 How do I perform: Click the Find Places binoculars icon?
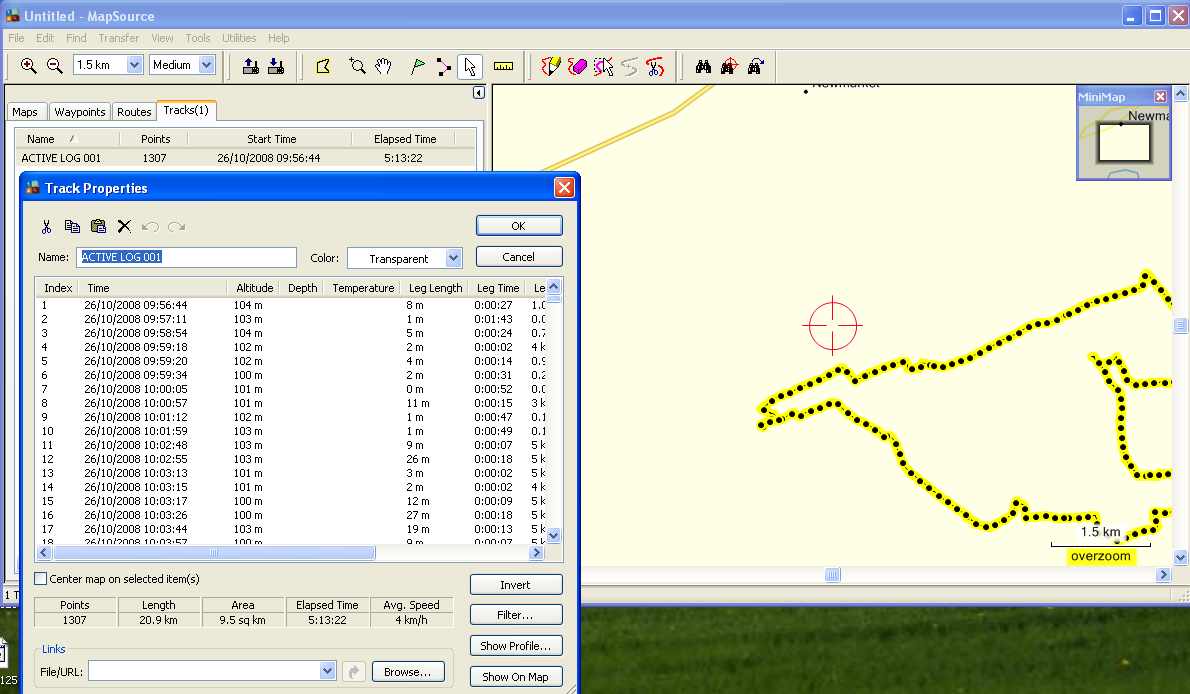703,66
